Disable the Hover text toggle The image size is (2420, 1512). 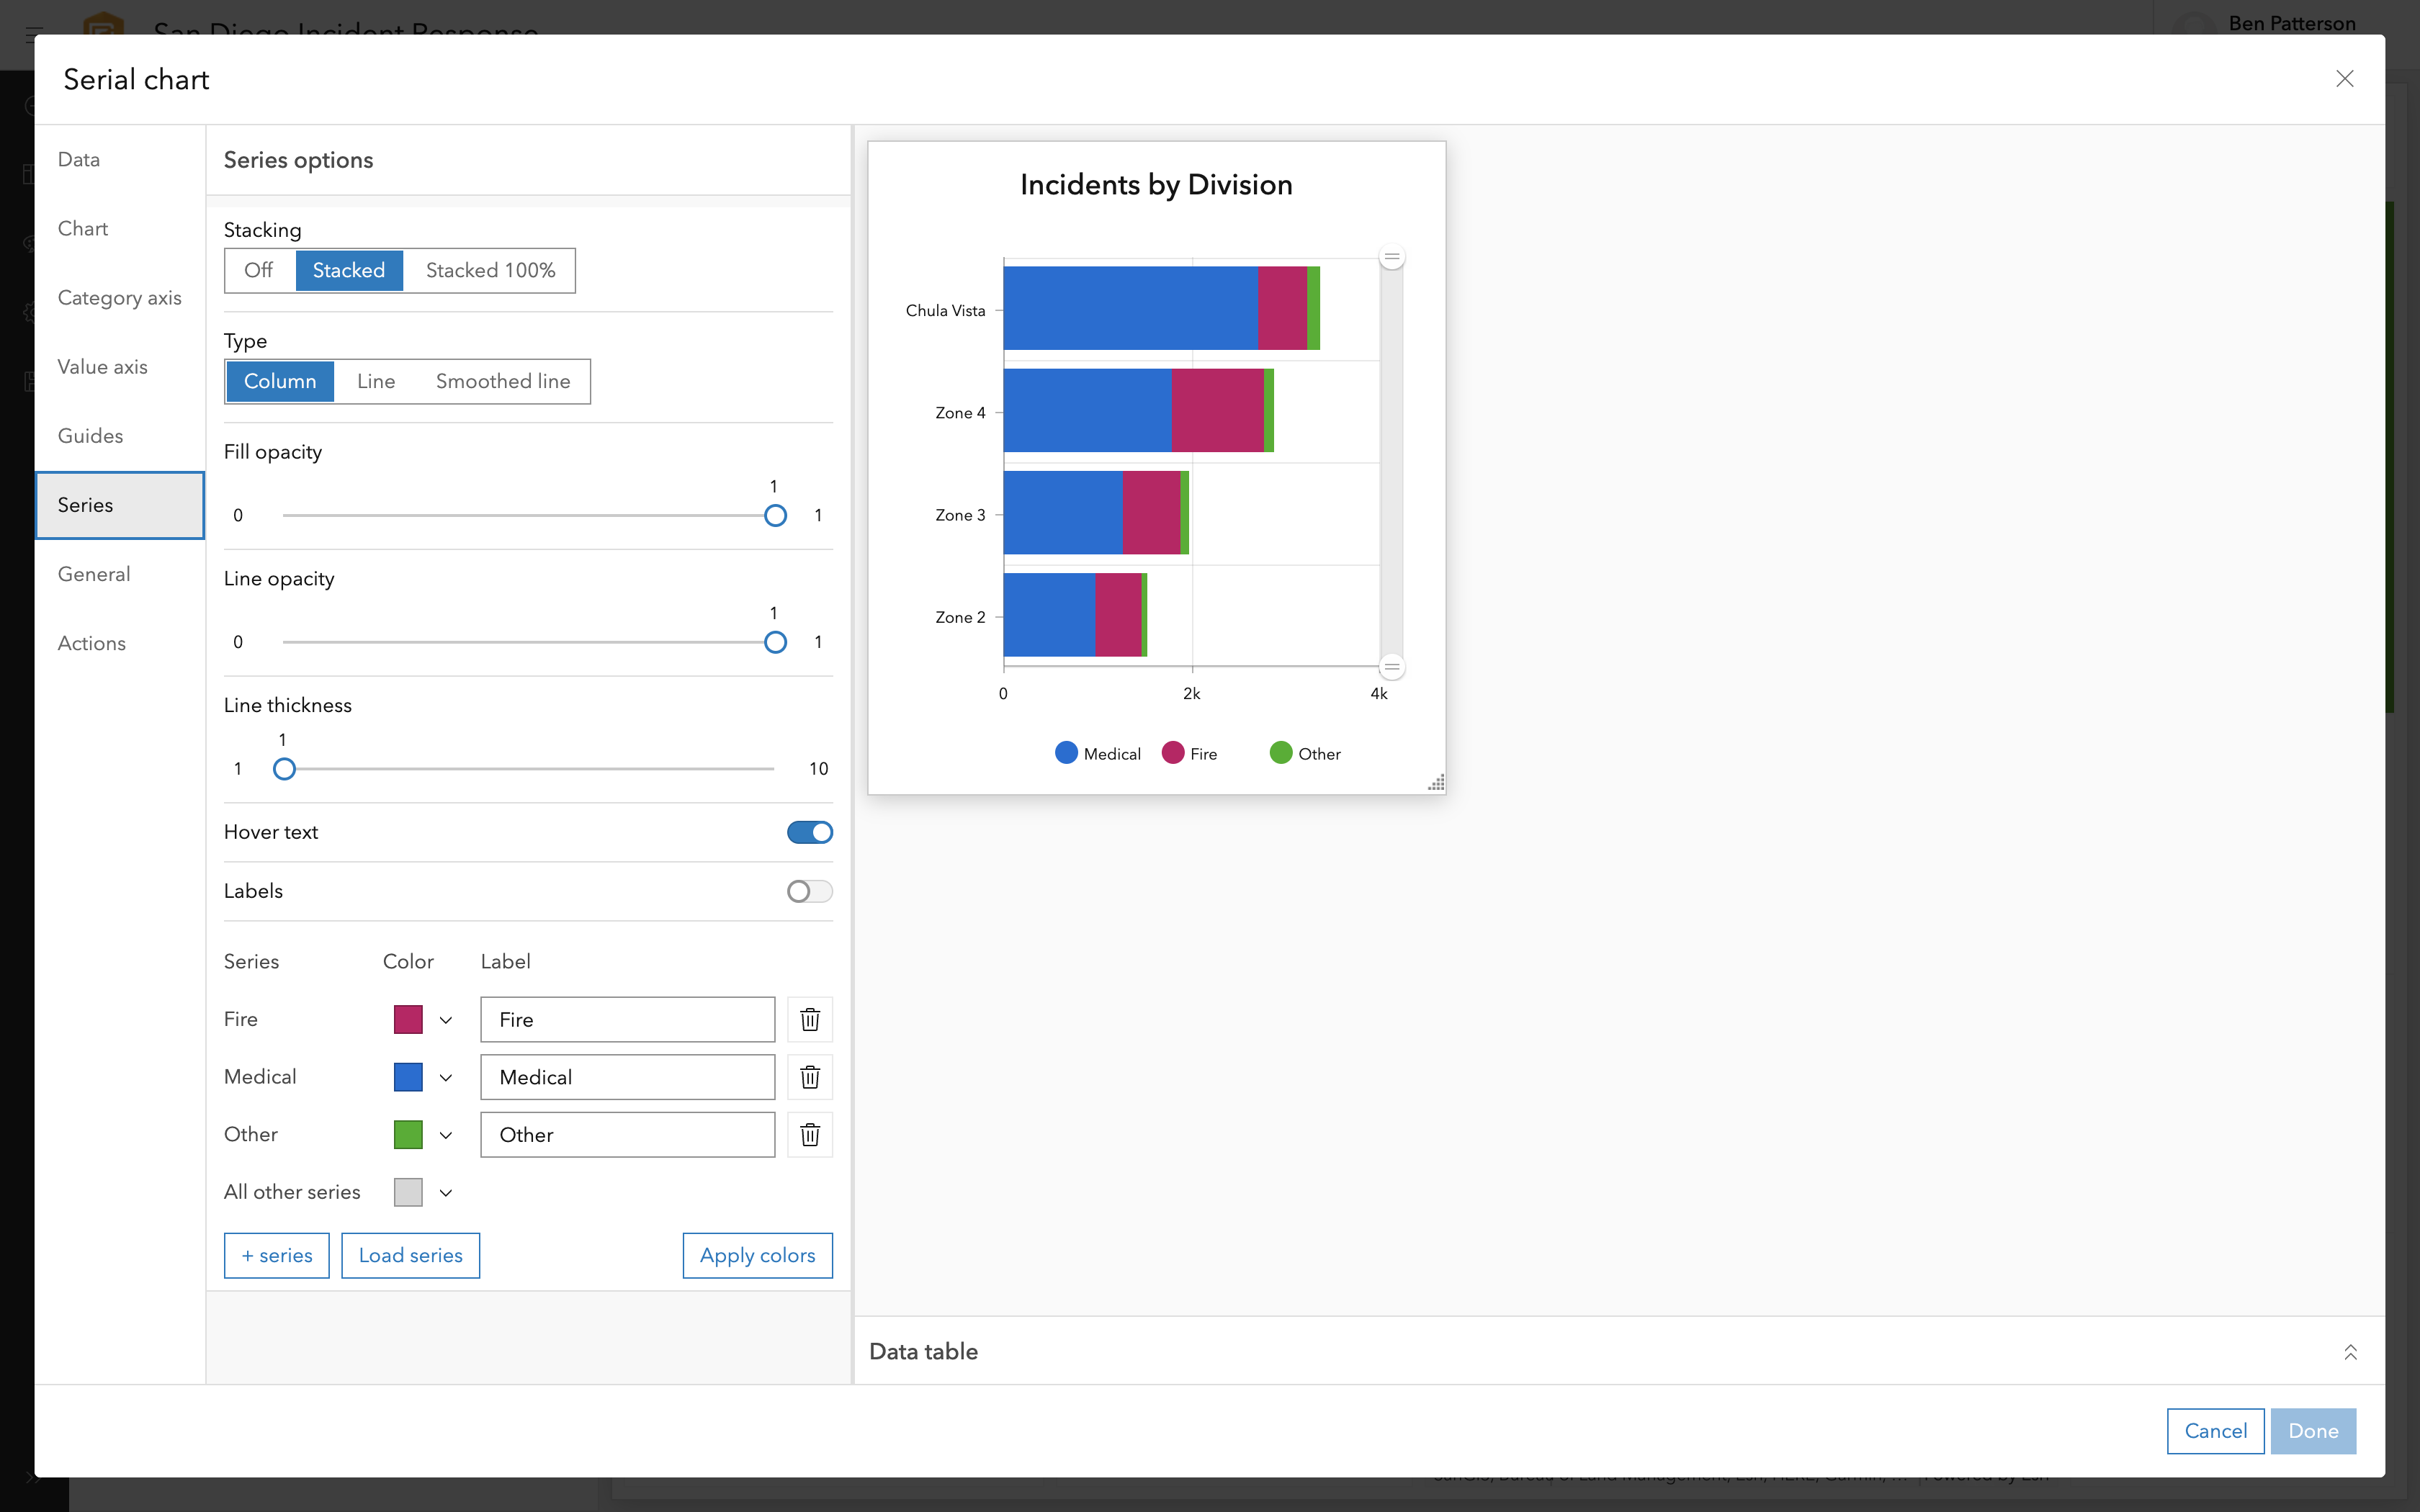809,832
